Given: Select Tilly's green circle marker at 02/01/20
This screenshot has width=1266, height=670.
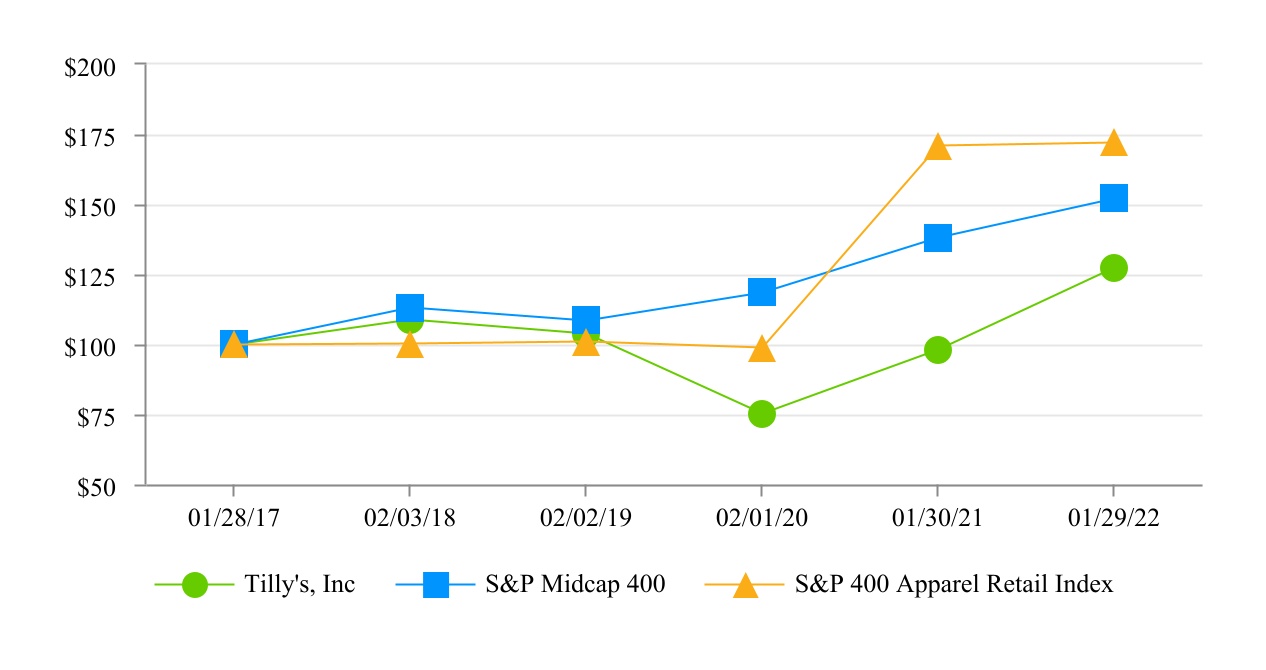Looking at the screenshot, I should [761, 414].
